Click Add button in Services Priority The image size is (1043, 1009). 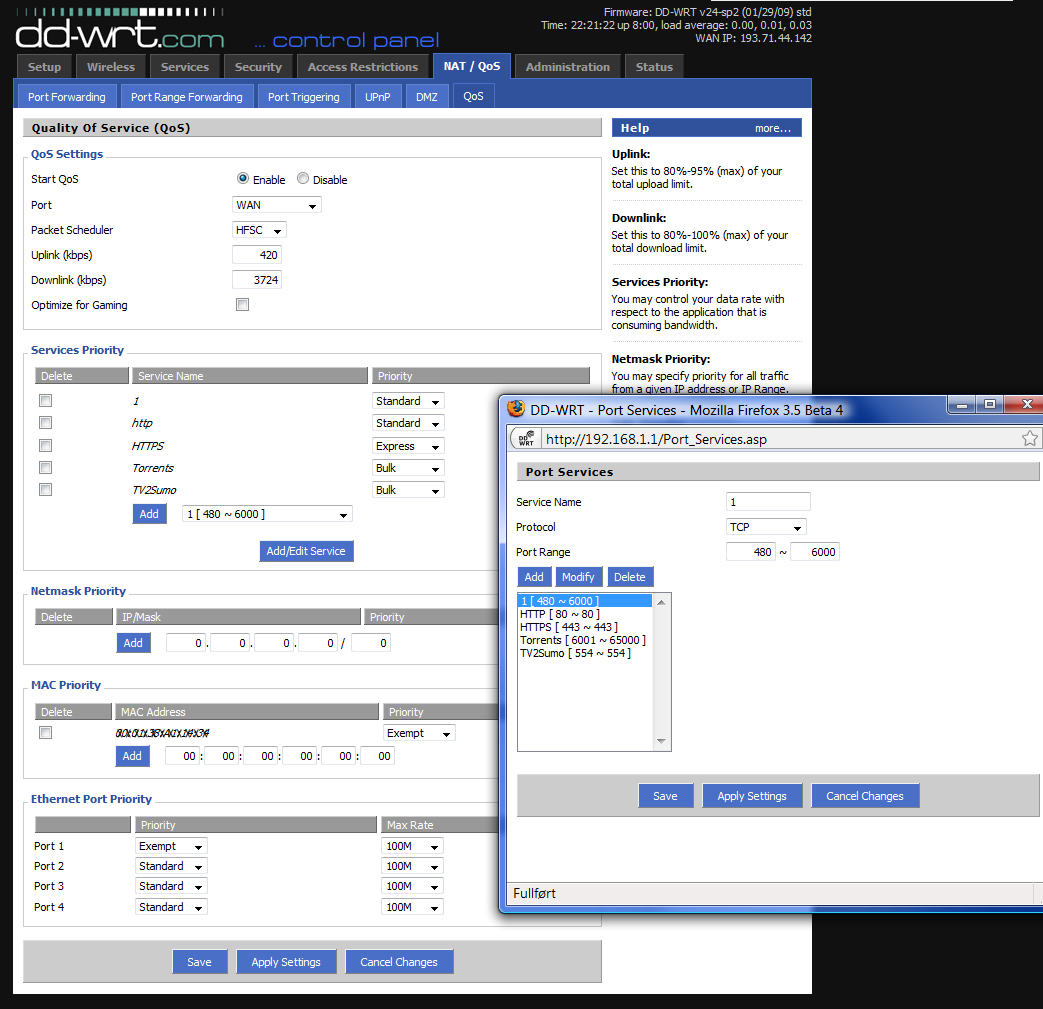[x=149, y=513]
